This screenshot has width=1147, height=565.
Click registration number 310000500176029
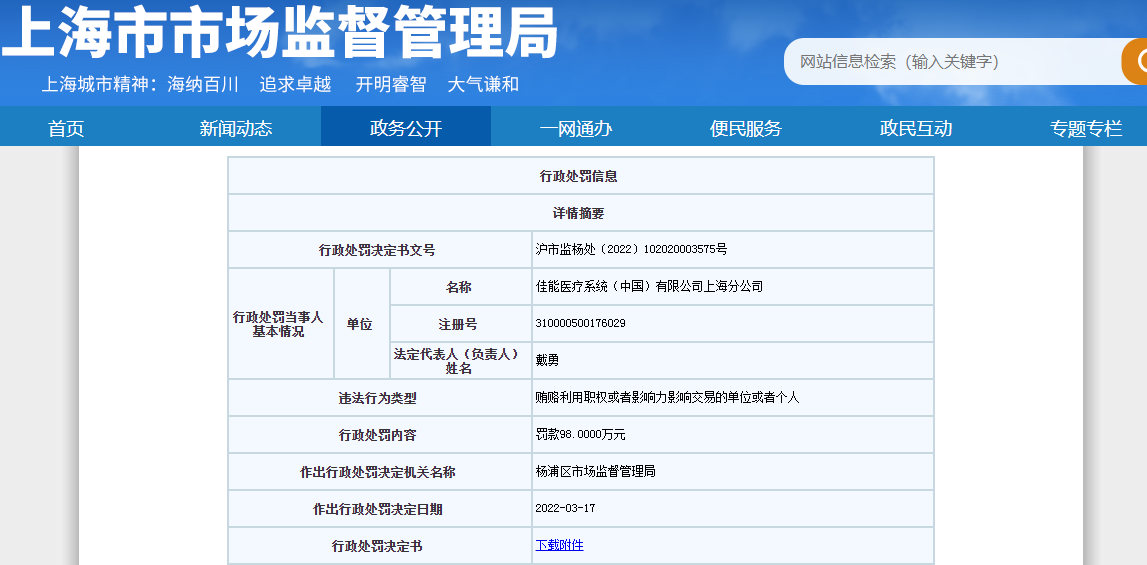click(581, 324)
